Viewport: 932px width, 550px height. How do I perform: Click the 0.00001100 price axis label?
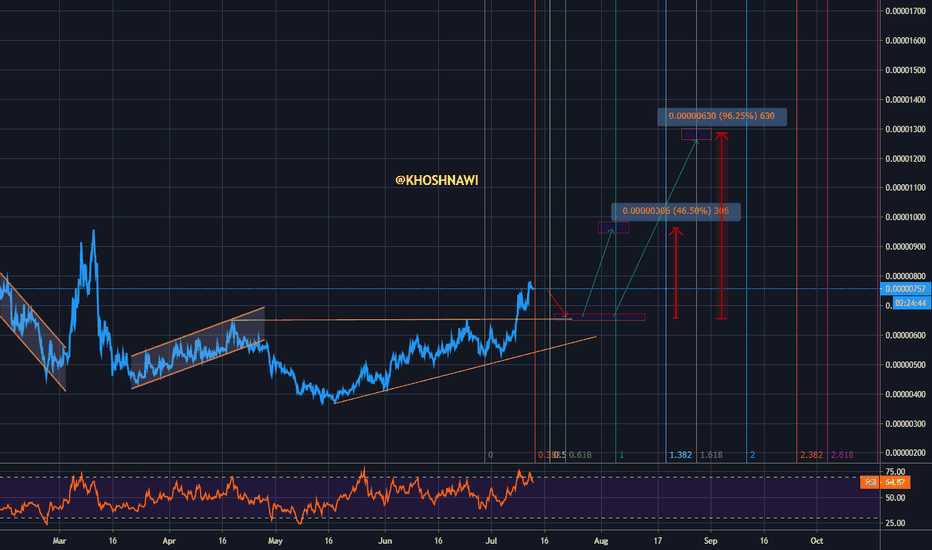(x=905, y=187)
